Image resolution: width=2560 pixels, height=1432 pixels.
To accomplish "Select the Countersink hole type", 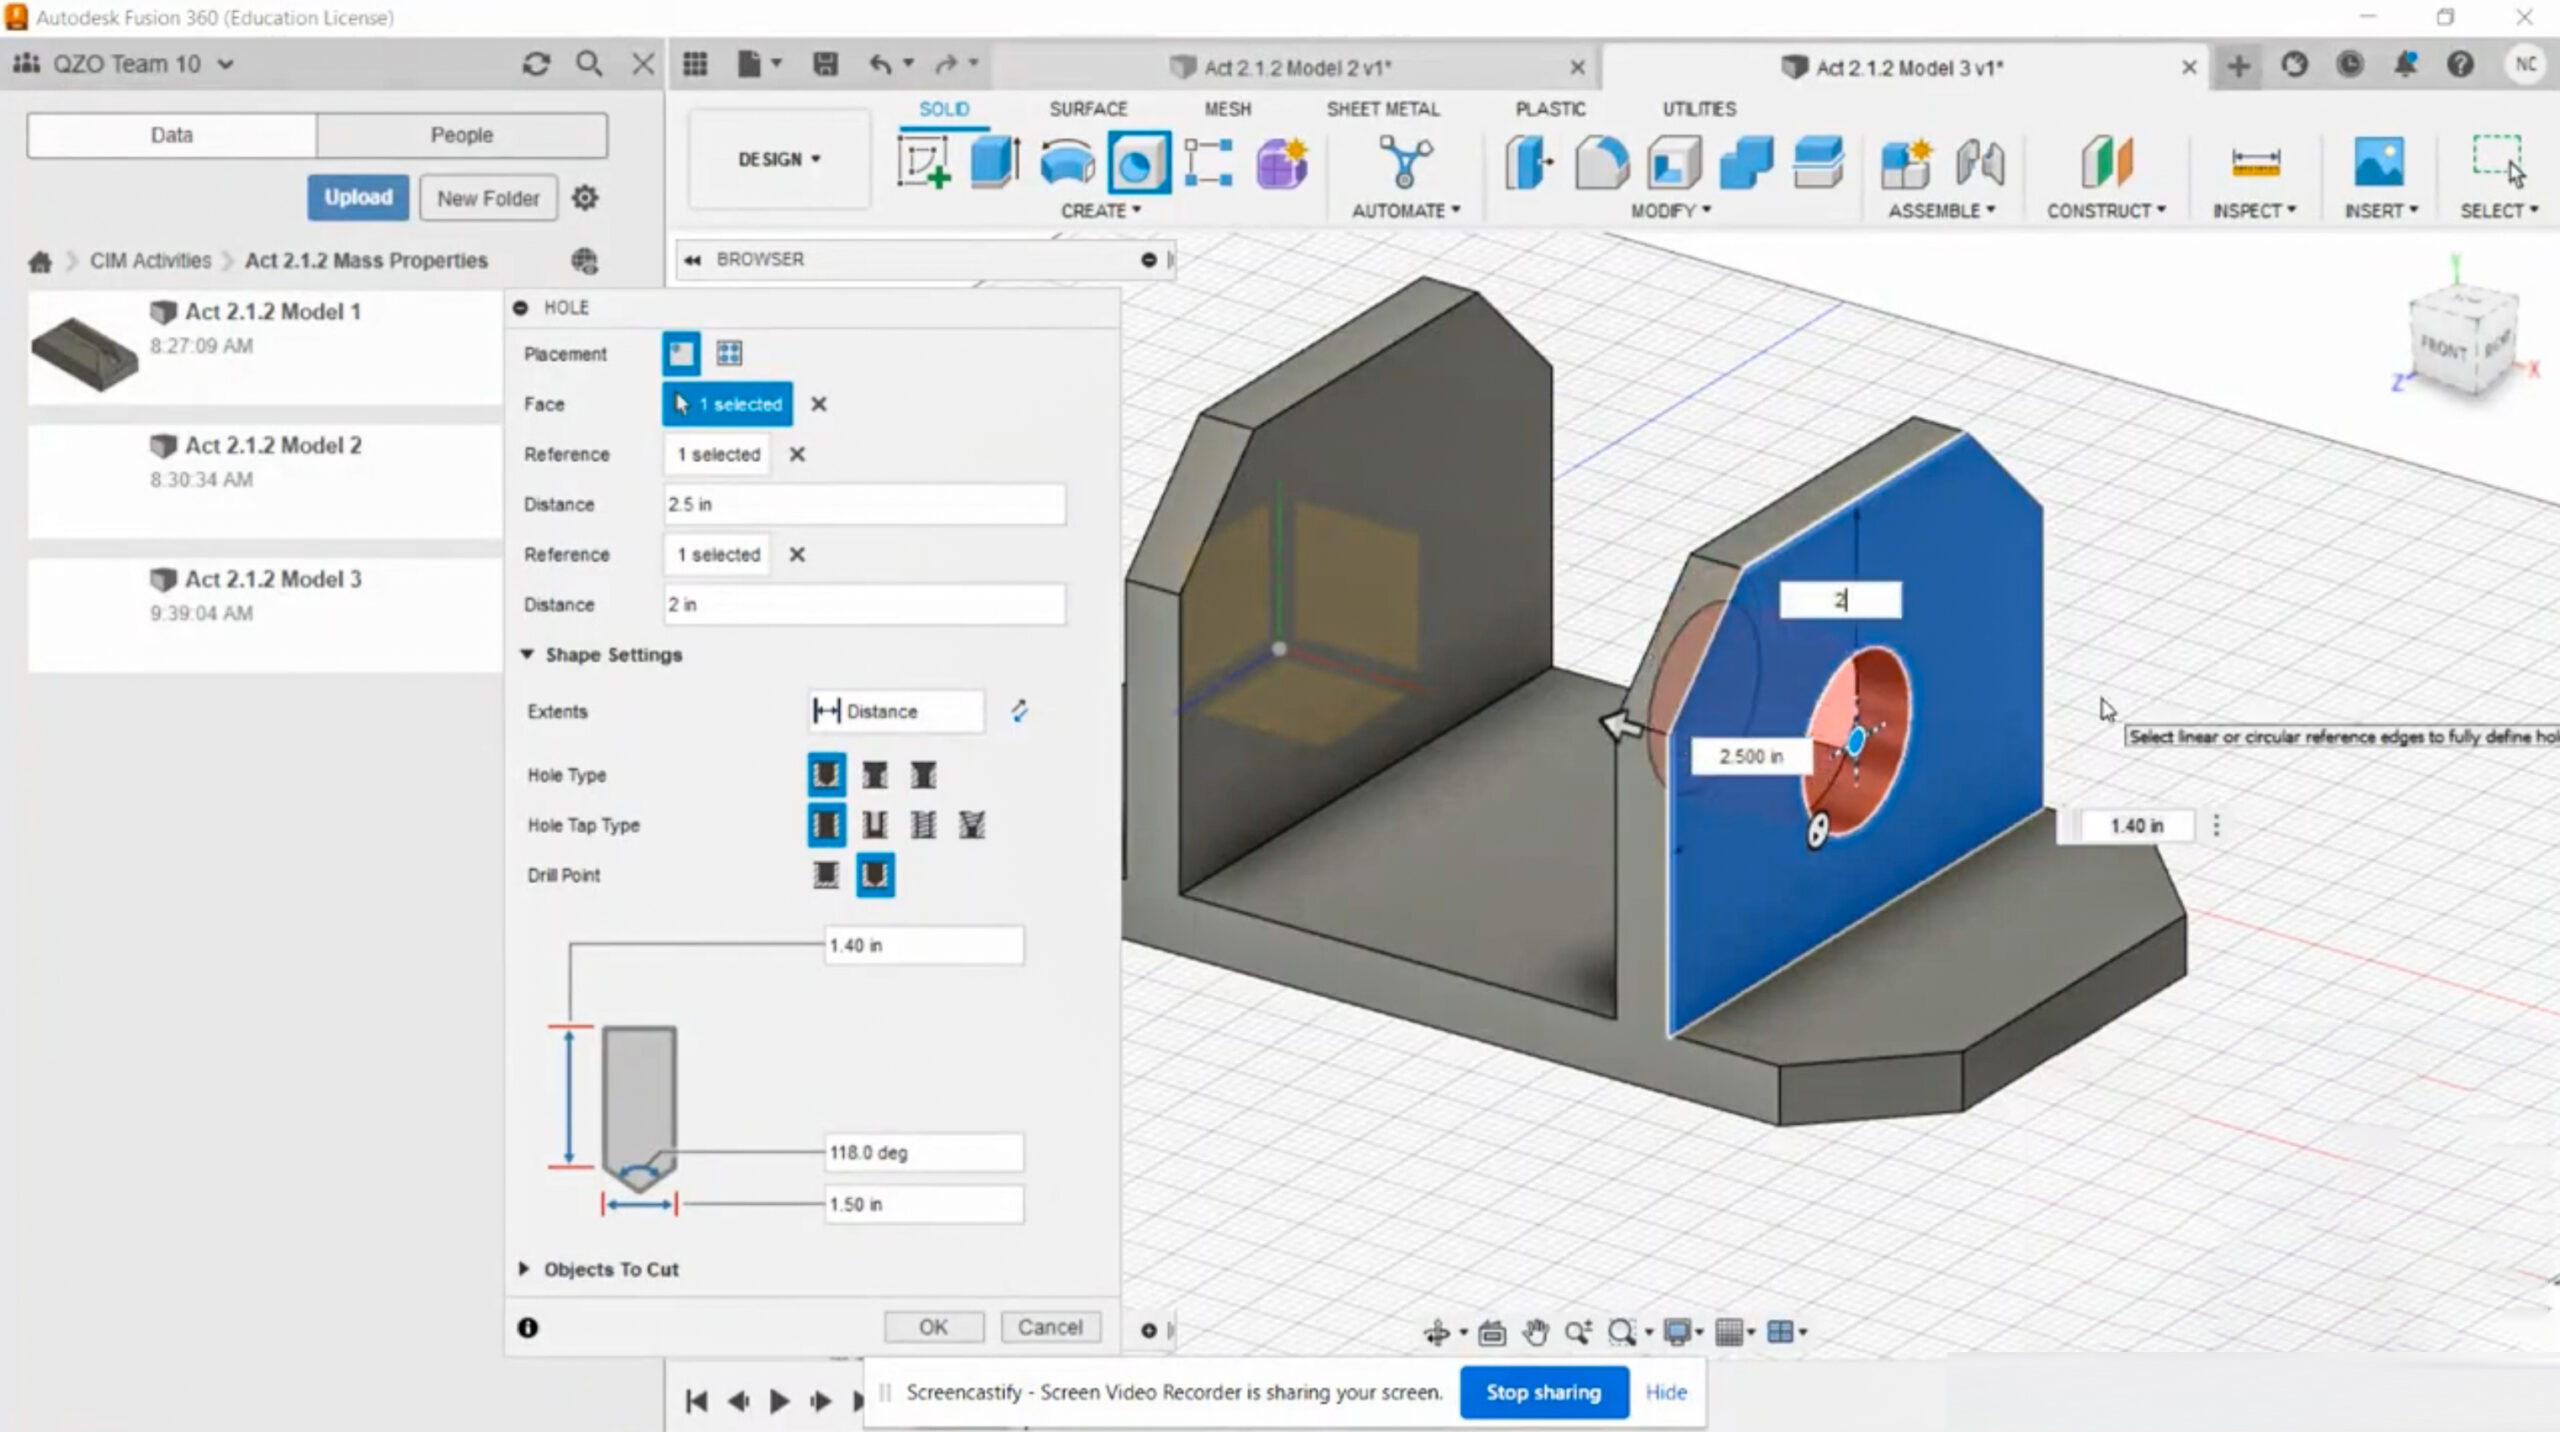I will click(923, 775).
